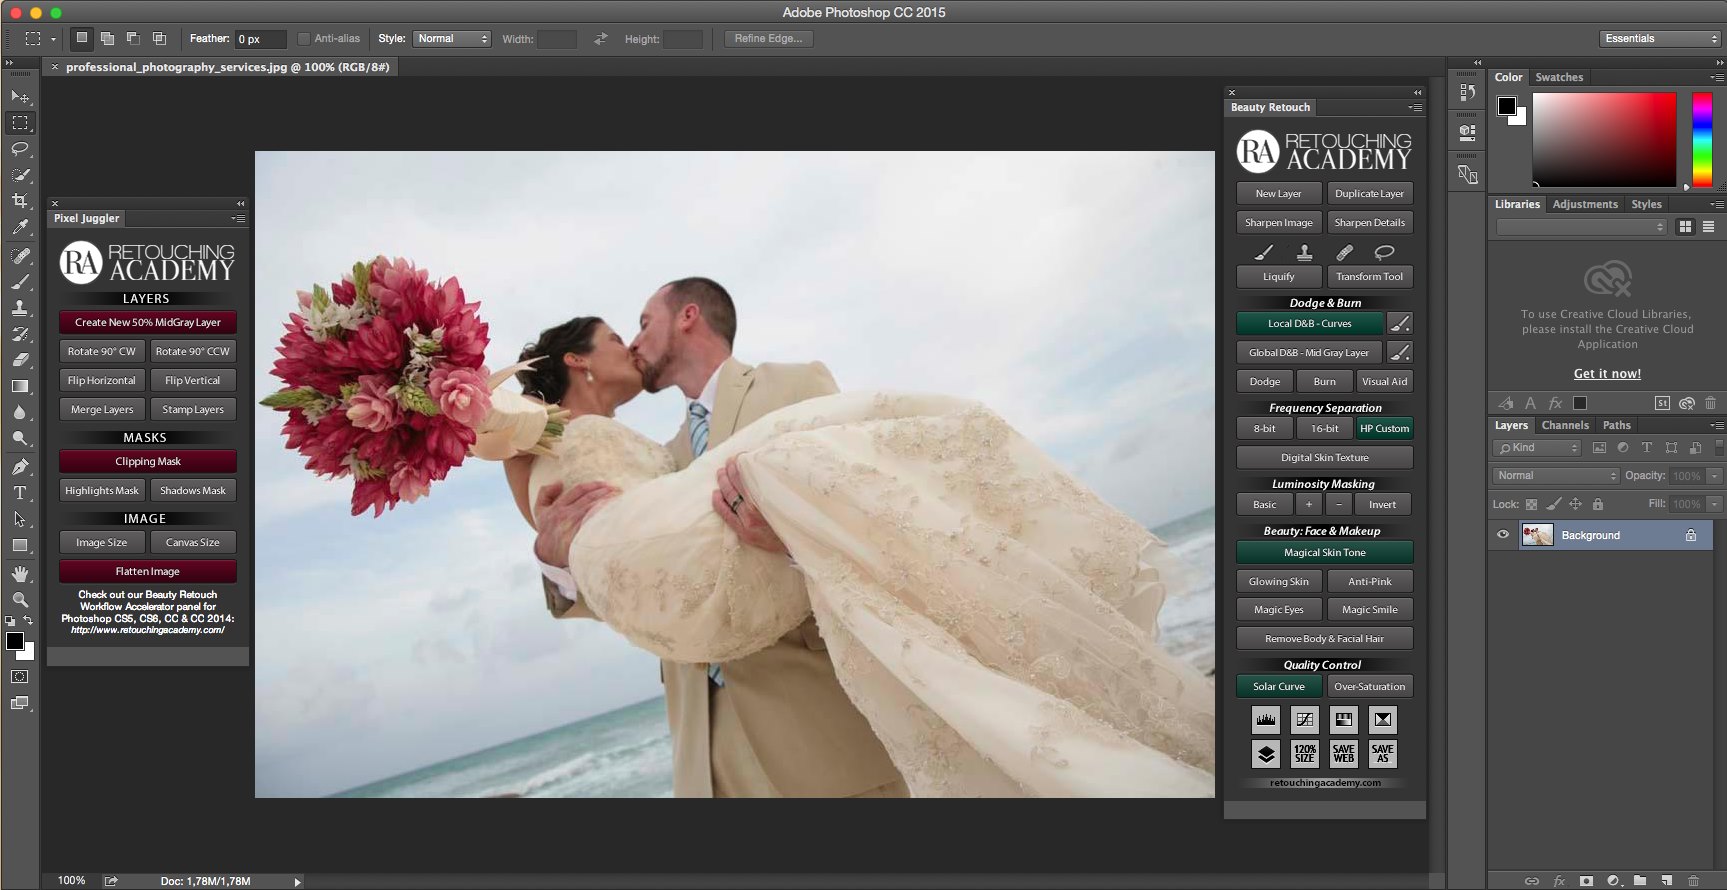Switch to the Channels tab
Screen dimensions: 1727x890
point(1565,425)
